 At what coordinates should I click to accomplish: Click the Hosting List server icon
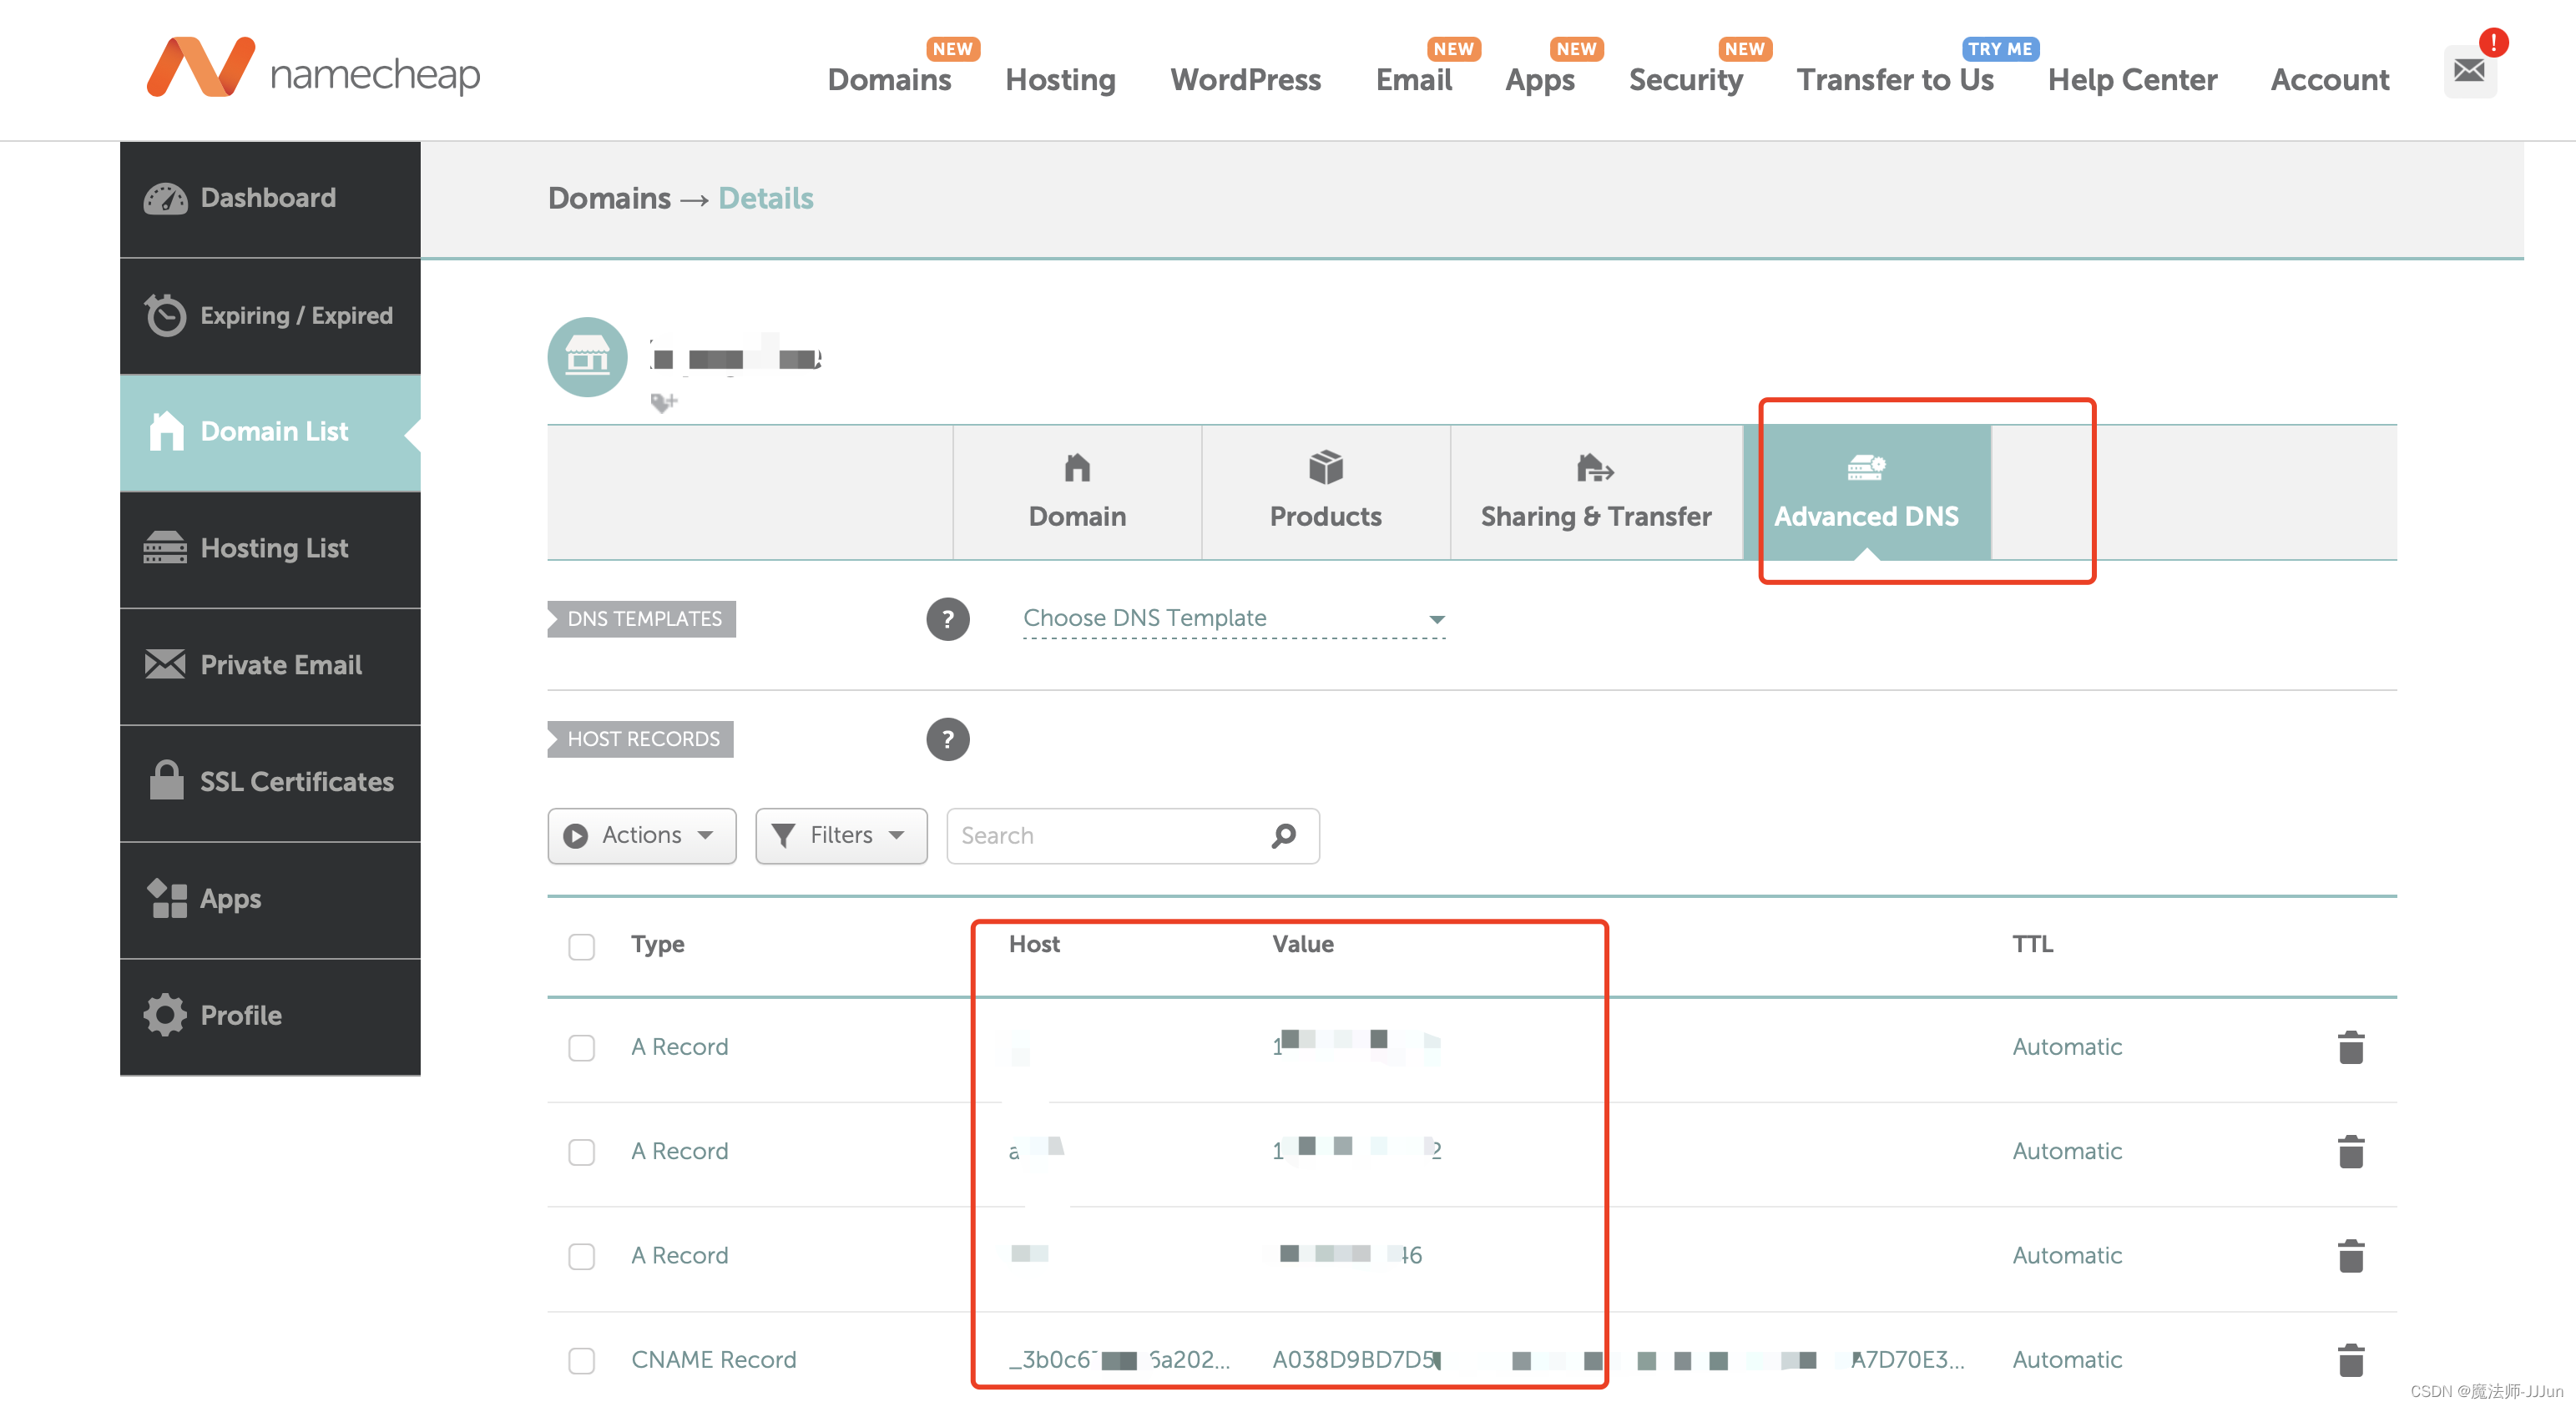point(165,548)
